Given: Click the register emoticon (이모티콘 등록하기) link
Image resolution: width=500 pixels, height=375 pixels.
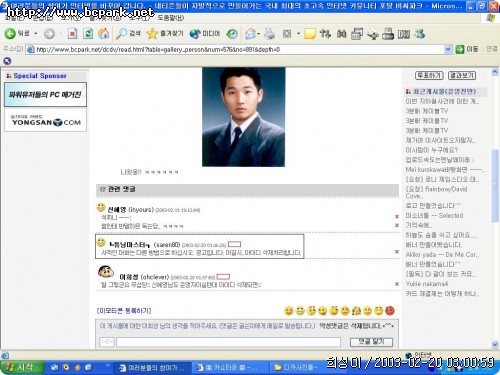Looking at the screenshot, I should pyautogui.click(x=124, y=311).
